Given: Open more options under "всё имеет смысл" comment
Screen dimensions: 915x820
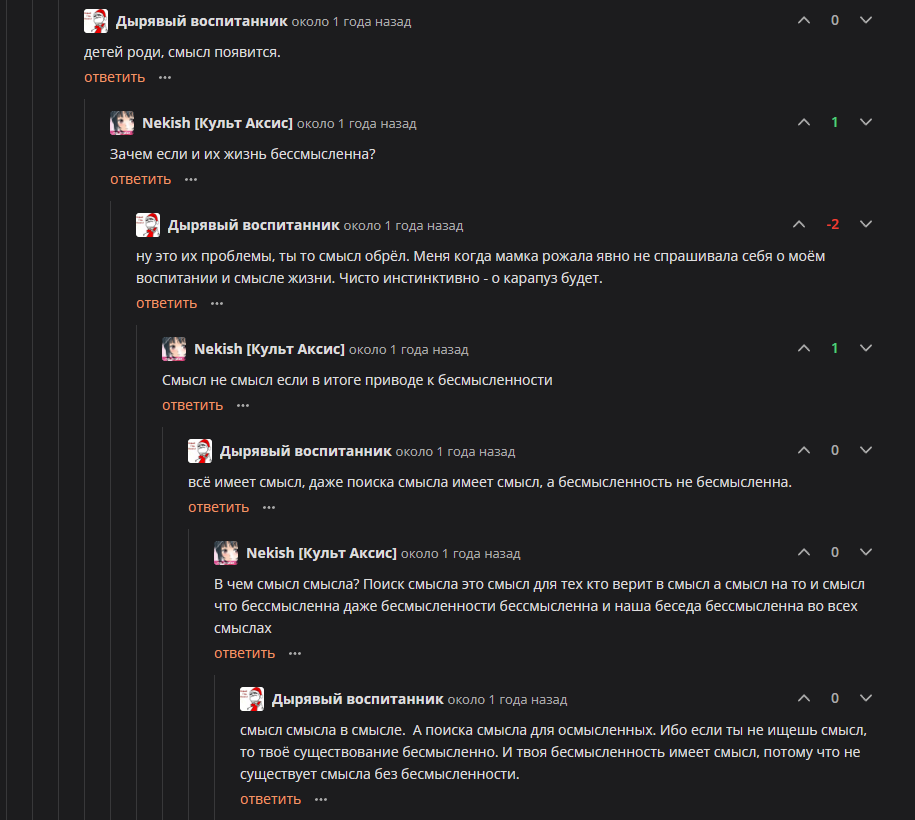Looking at the screenshot, I should pos(269,507).
